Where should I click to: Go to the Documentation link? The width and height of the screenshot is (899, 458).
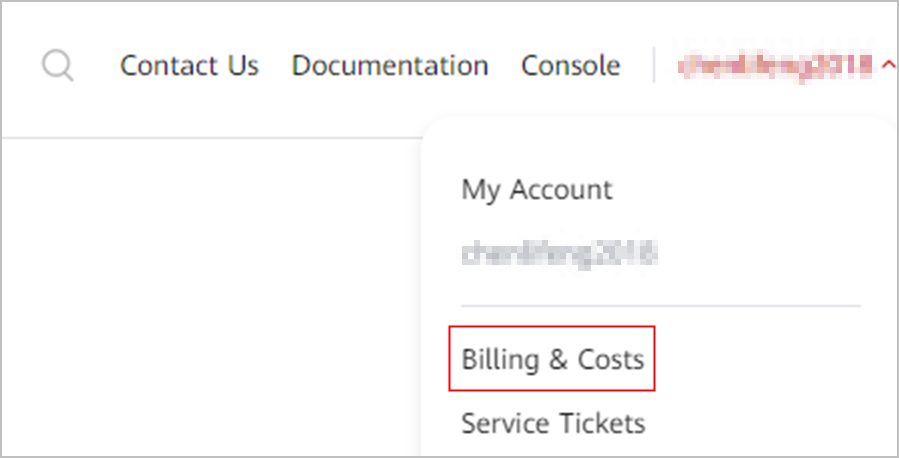coord(390,66)
